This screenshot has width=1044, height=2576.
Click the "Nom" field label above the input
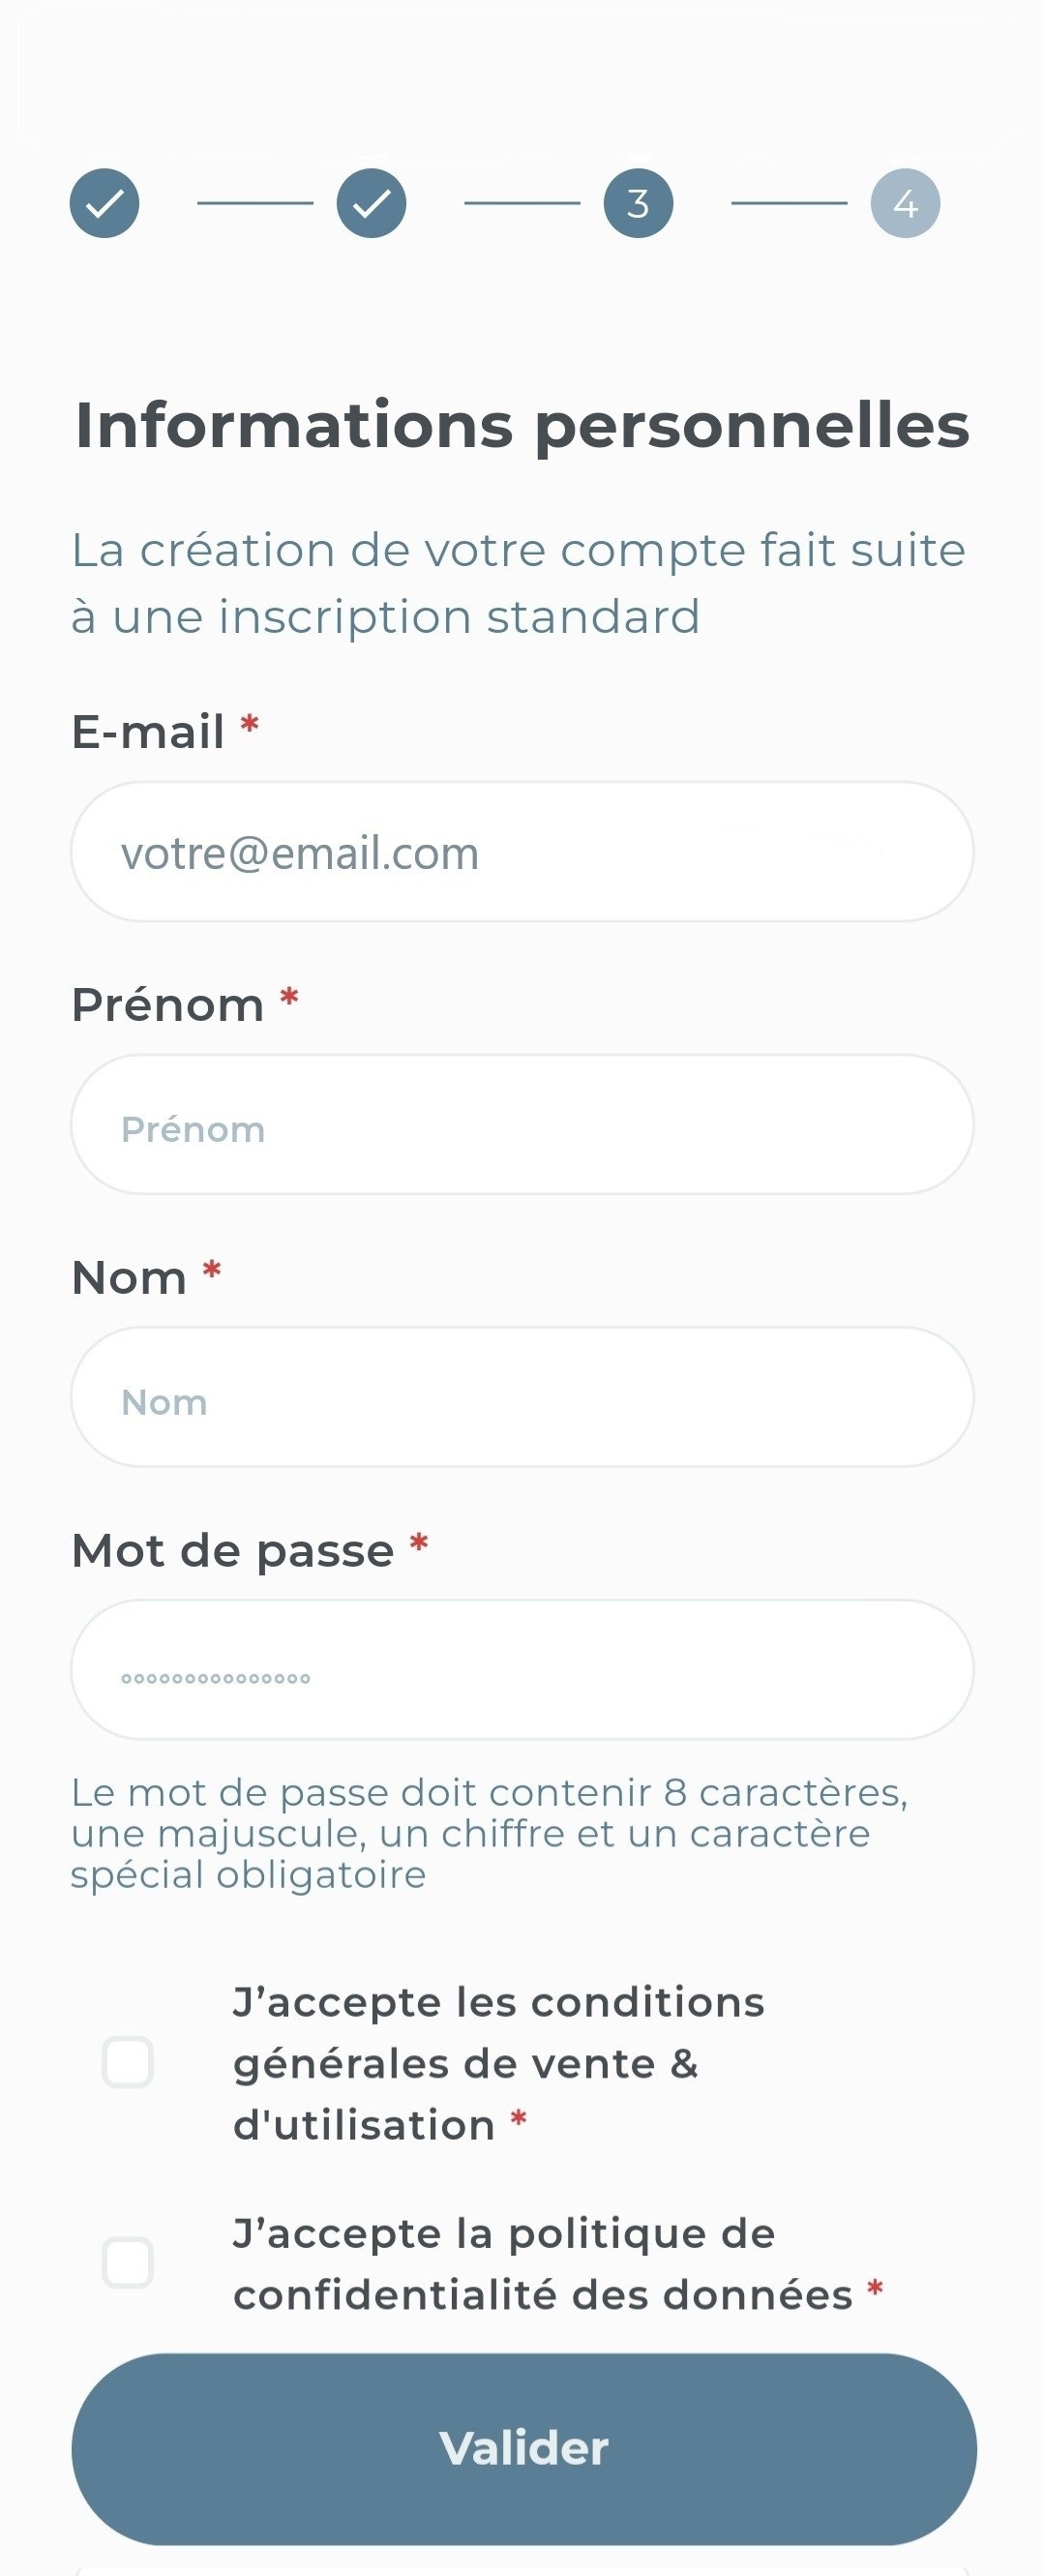[129, 1278]
